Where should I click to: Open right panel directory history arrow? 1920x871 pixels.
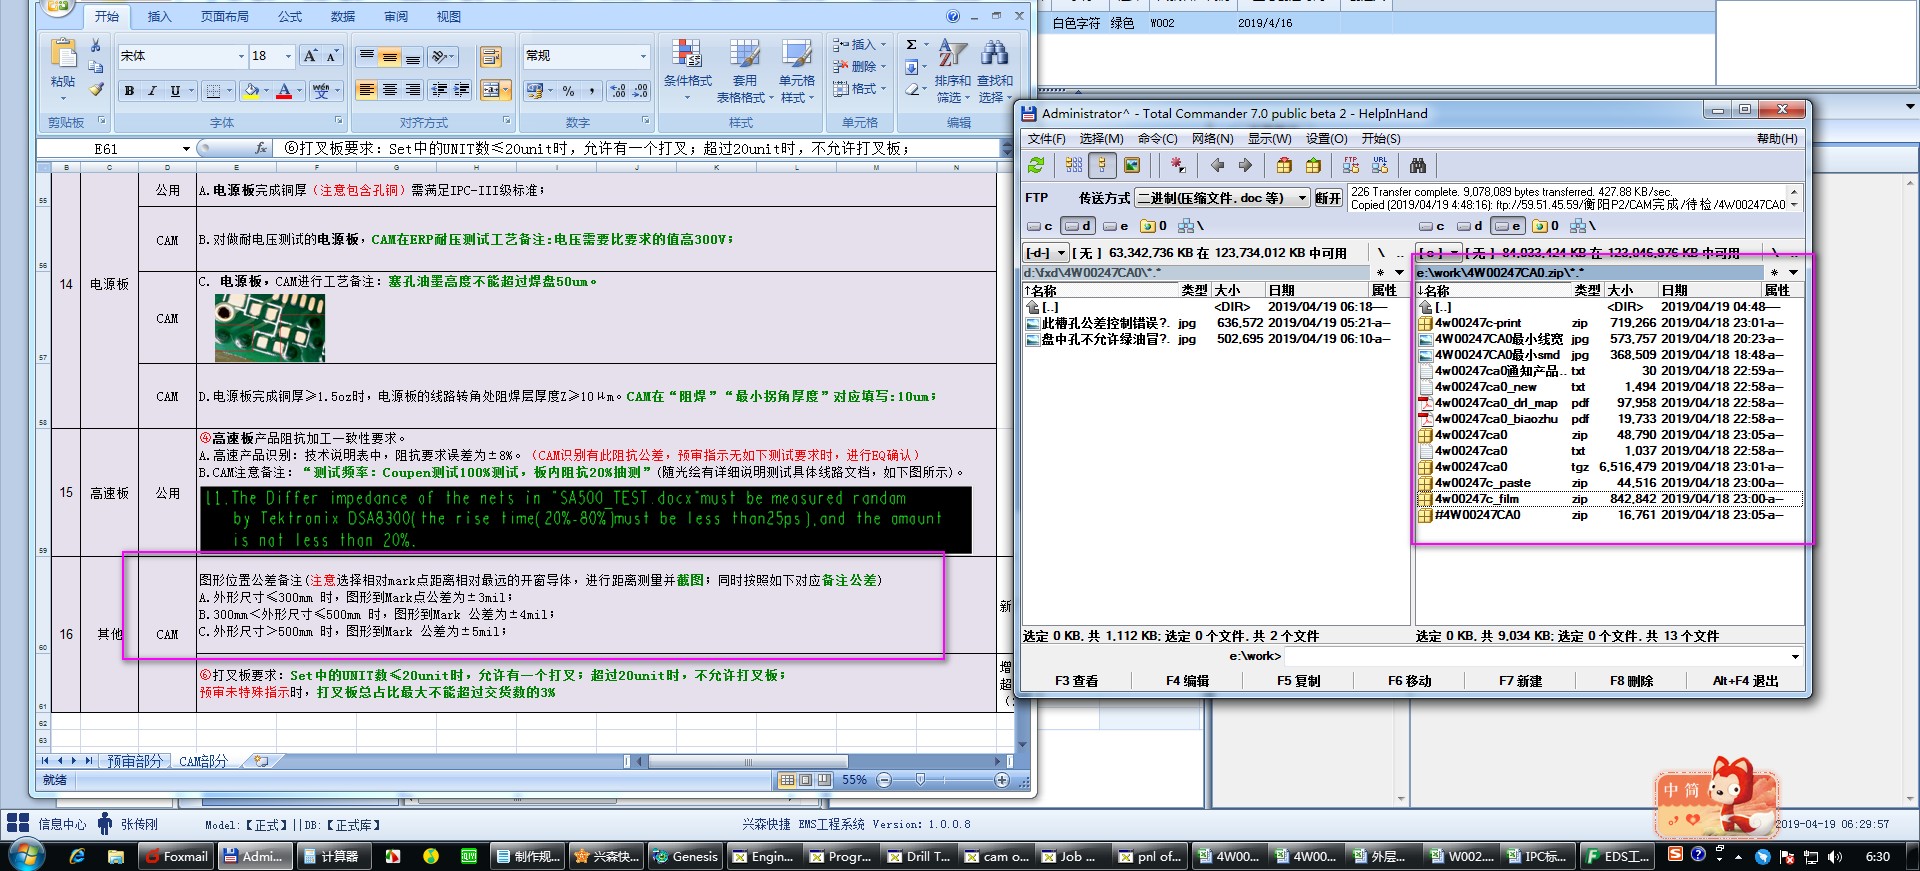(x=1793, y=272)
